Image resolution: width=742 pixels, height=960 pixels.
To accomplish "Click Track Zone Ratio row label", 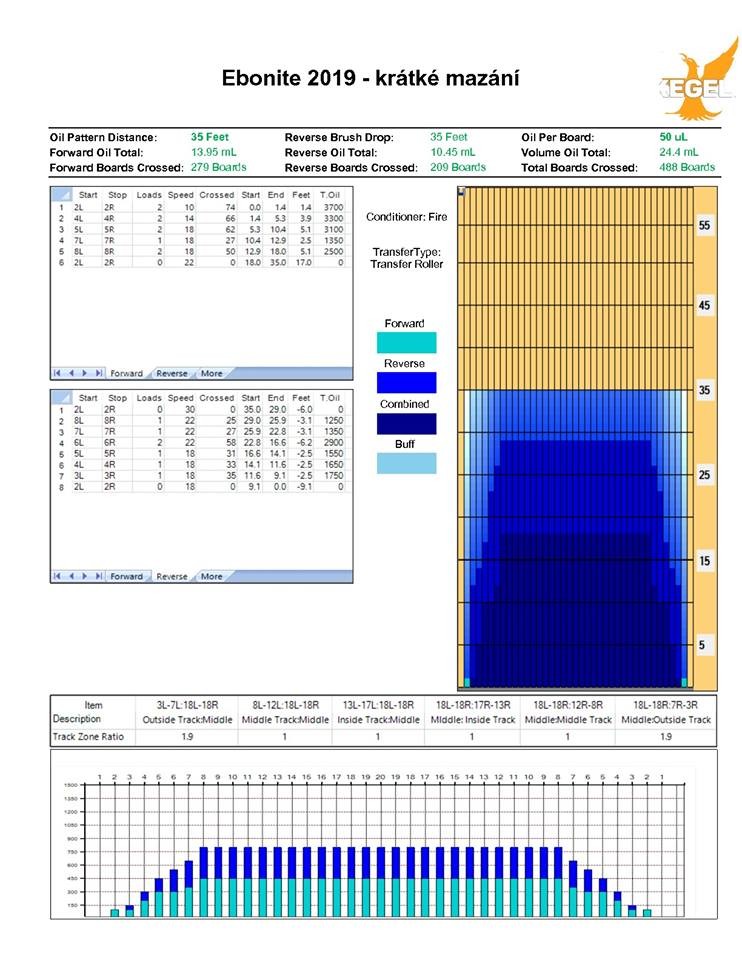I will 88,737.
